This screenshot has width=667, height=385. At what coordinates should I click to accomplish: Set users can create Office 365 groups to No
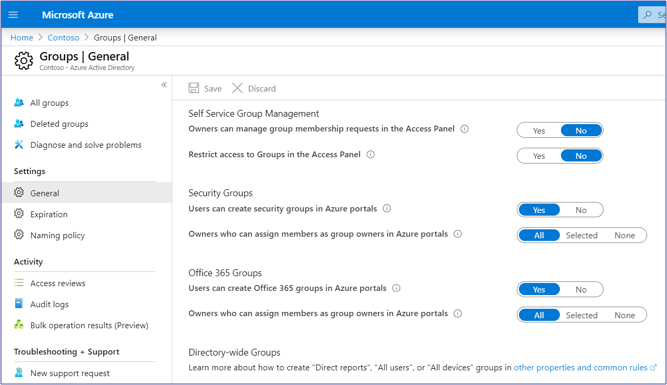(581, 290)
